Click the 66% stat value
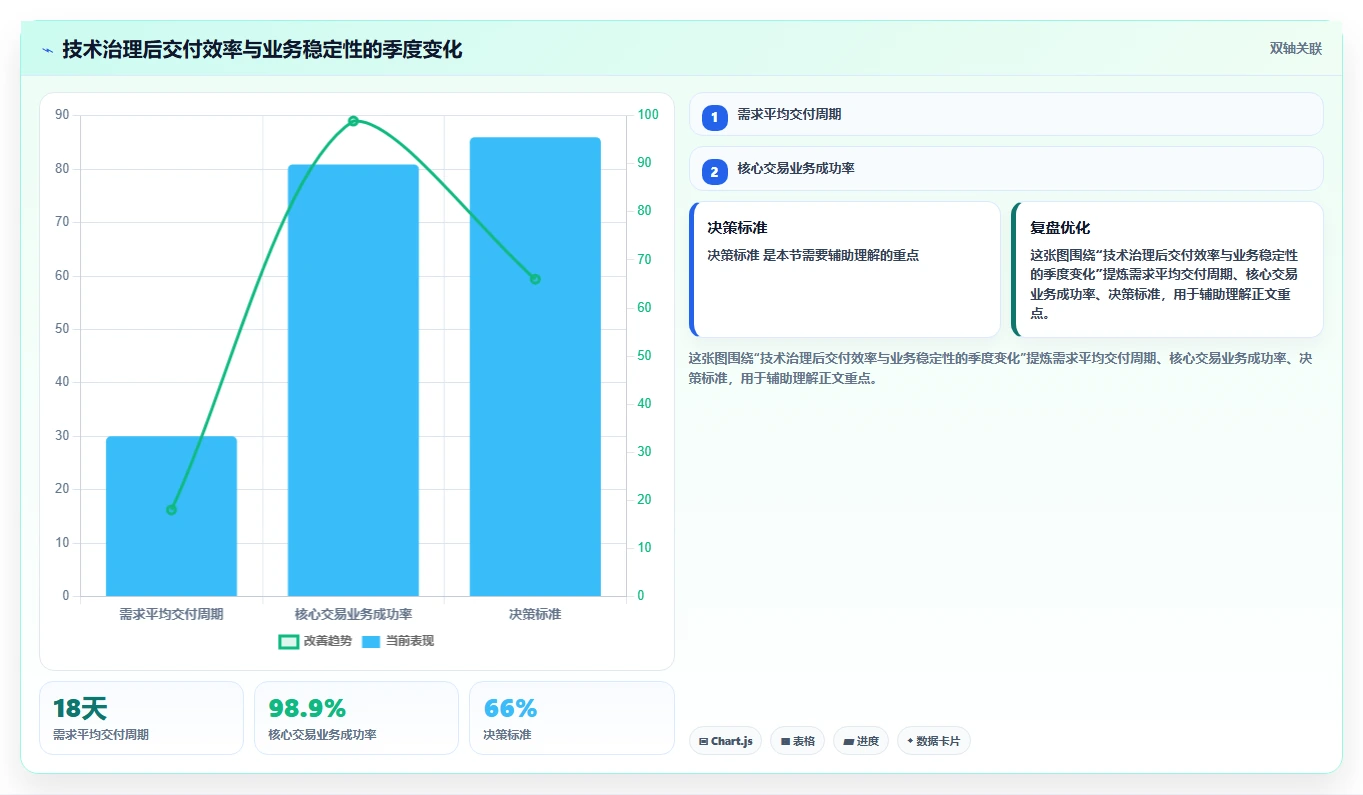1363x795 pixels. (510, 709)
